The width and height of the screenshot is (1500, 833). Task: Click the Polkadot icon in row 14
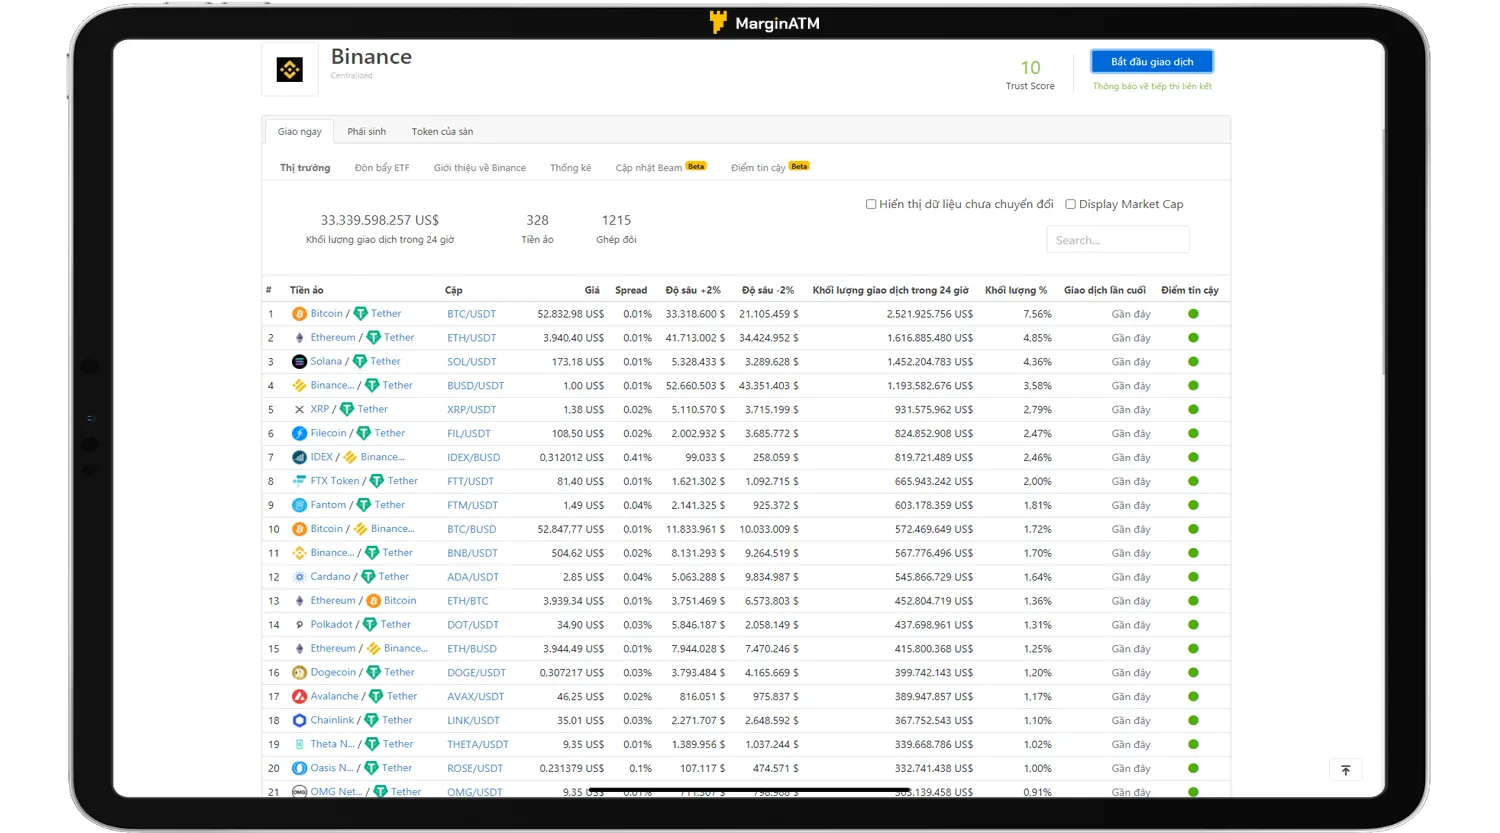tap(299, 625)
